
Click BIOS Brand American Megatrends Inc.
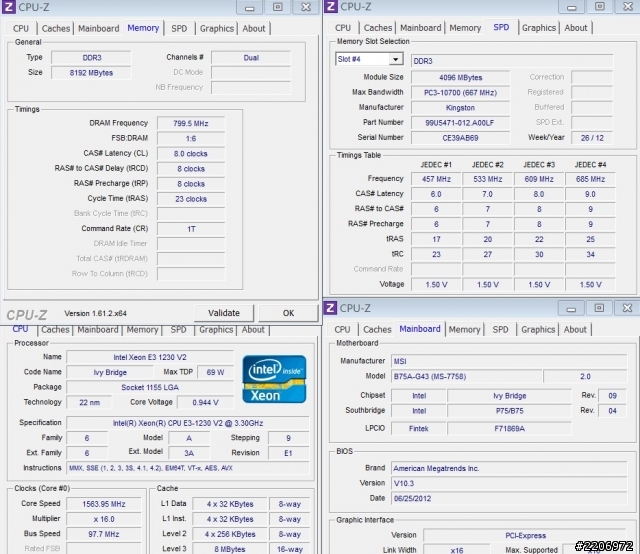tap(509, 468)
